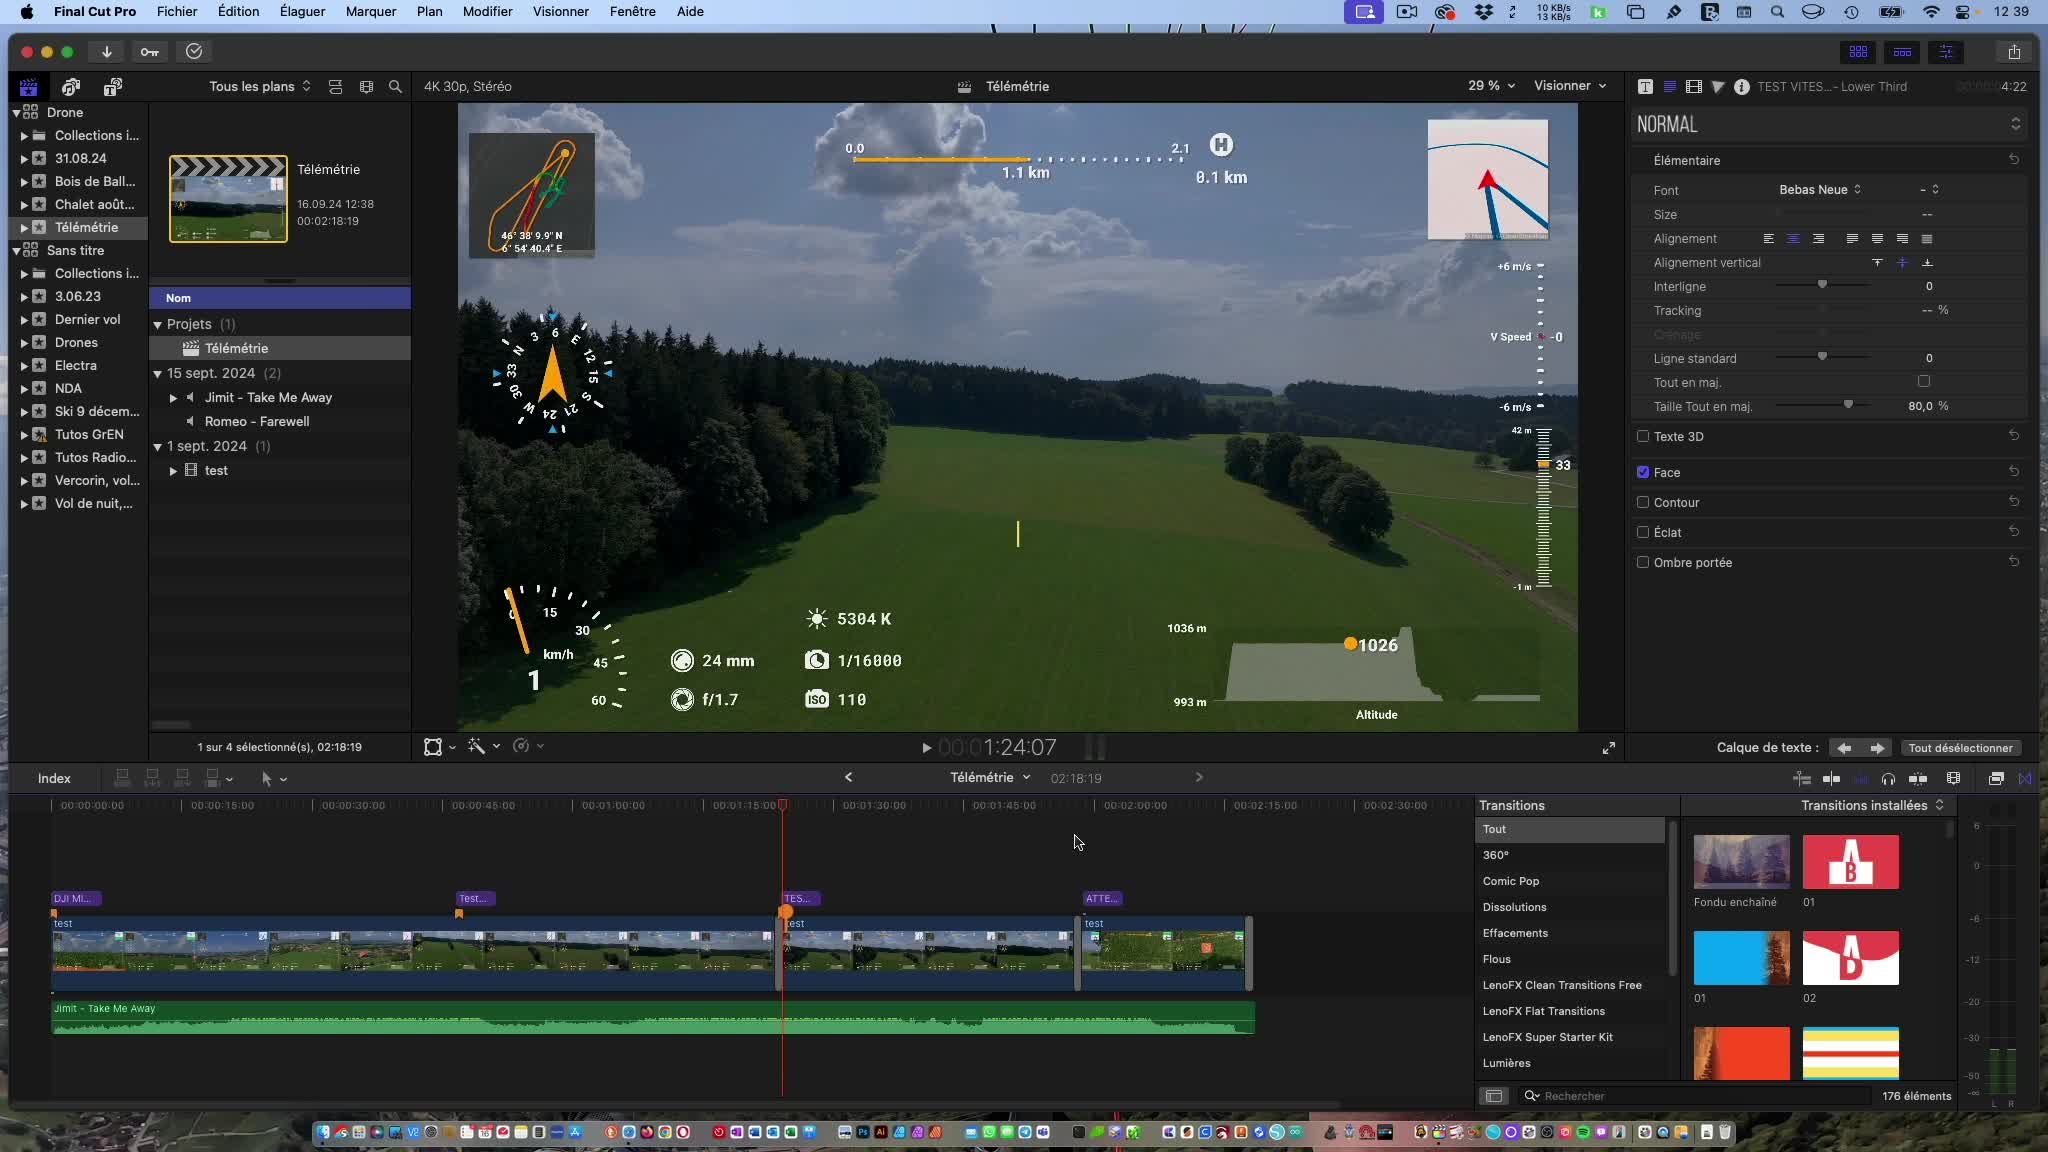Open the Modifier menu
Image resolution: width=2048 pixels, height=1152 pixels.
click(x=487, y=11)
